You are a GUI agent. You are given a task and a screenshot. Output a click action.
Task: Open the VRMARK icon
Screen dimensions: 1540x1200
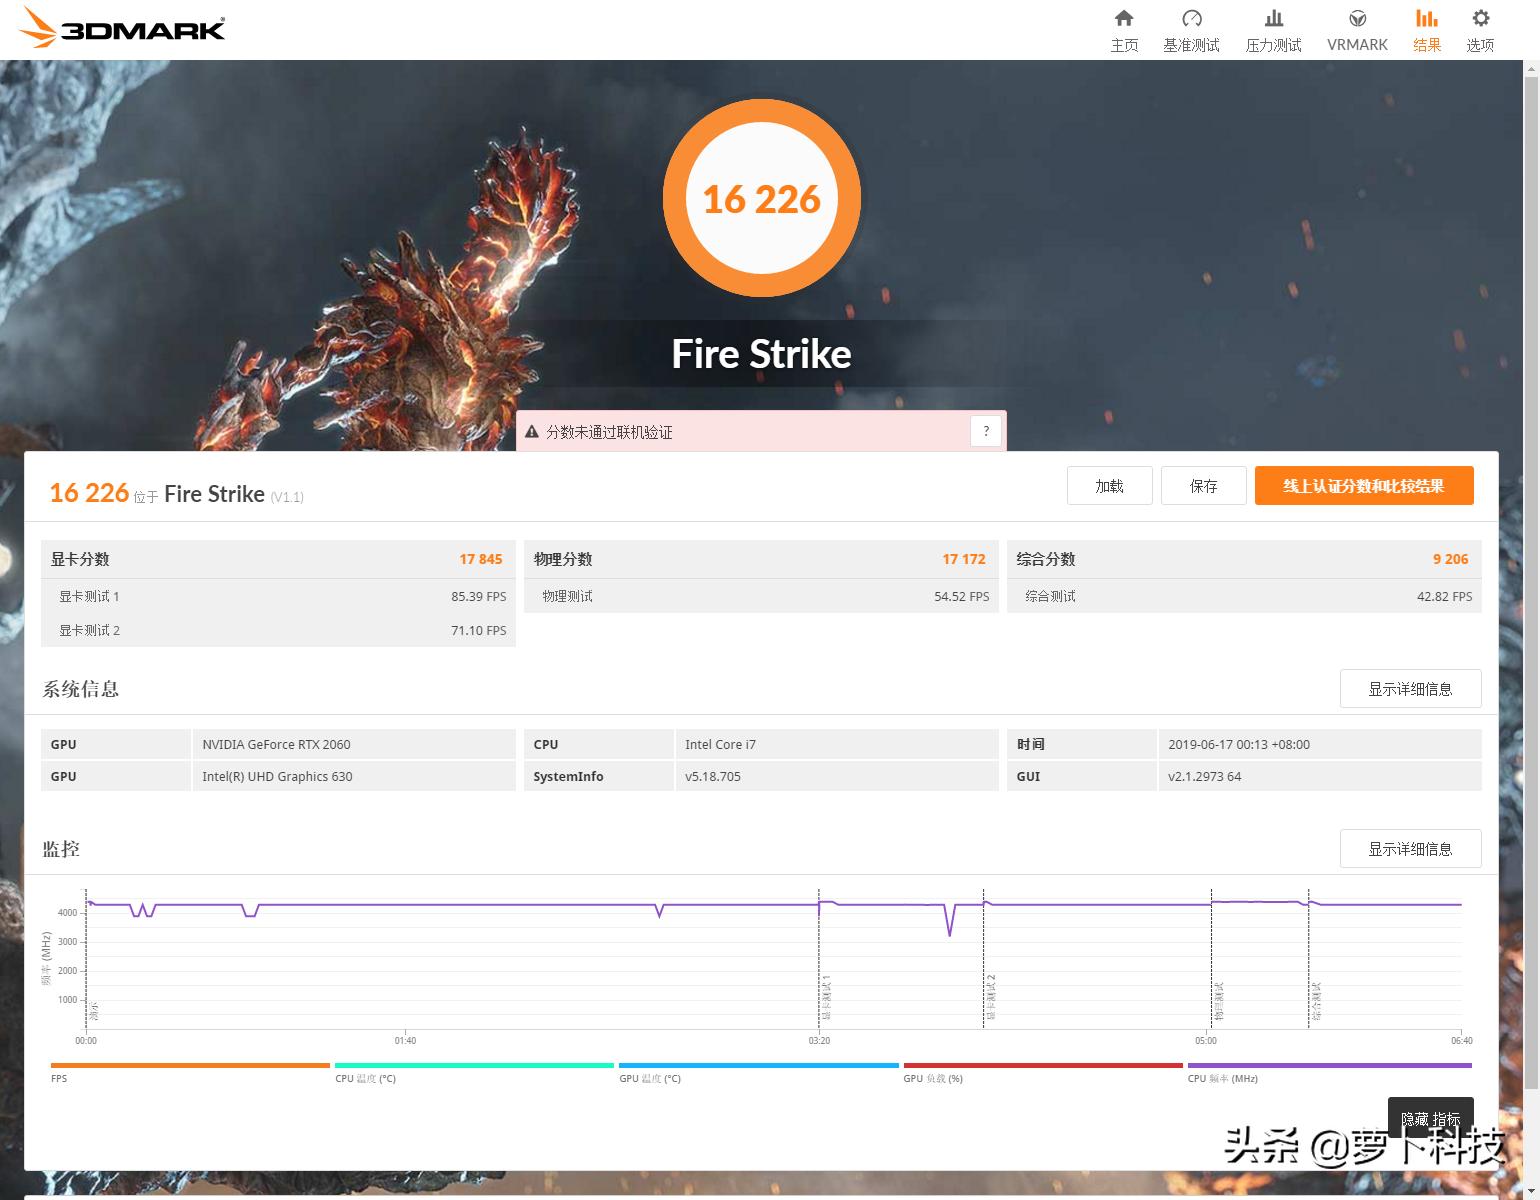tap(1357, 18)
